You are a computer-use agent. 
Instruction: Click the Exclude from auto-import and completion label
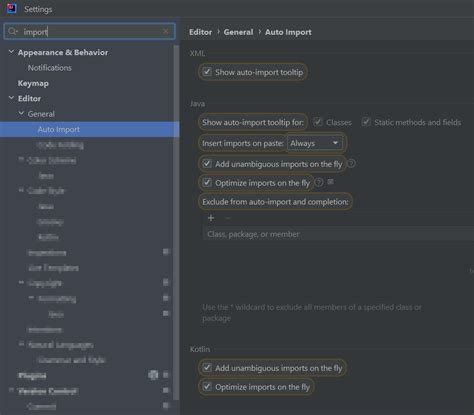275,202
